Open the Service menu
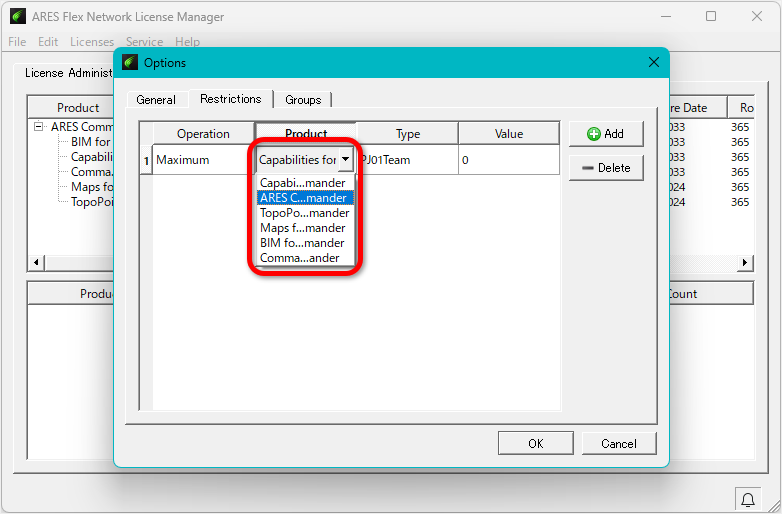 [144, 42]
